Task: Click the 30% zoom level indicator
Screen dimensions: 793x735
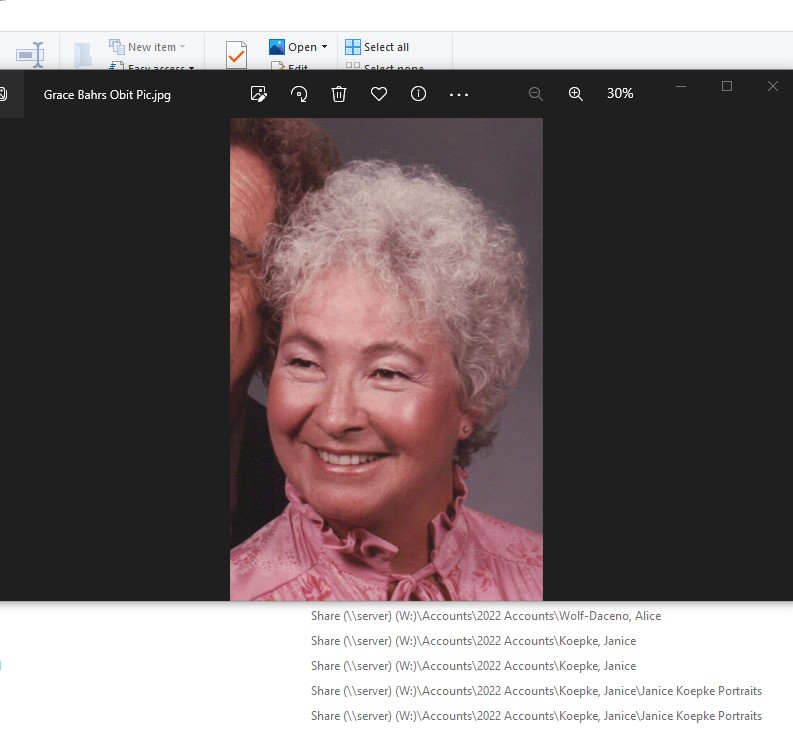Action: [620, 93]
